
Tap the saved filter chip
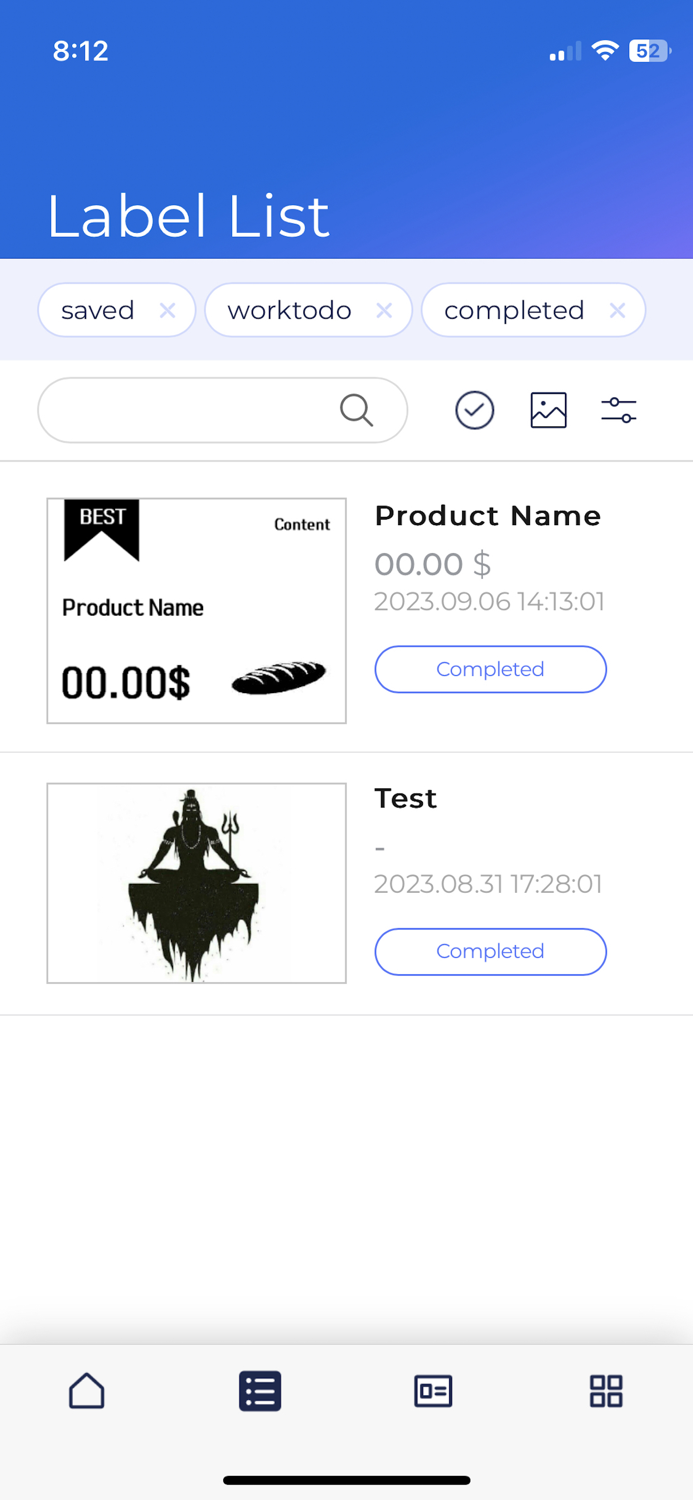pos(97,310)
